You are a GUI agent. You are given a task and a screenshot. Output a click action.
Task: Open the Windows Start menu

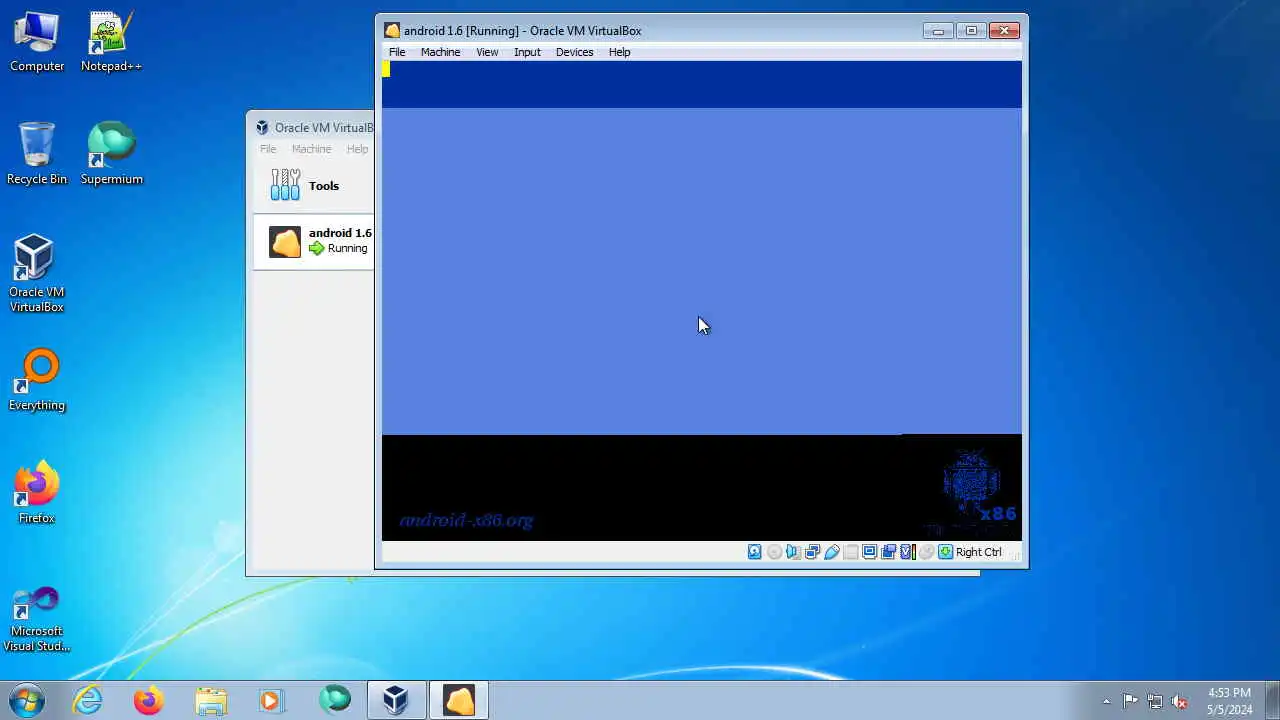pos(27,700)
